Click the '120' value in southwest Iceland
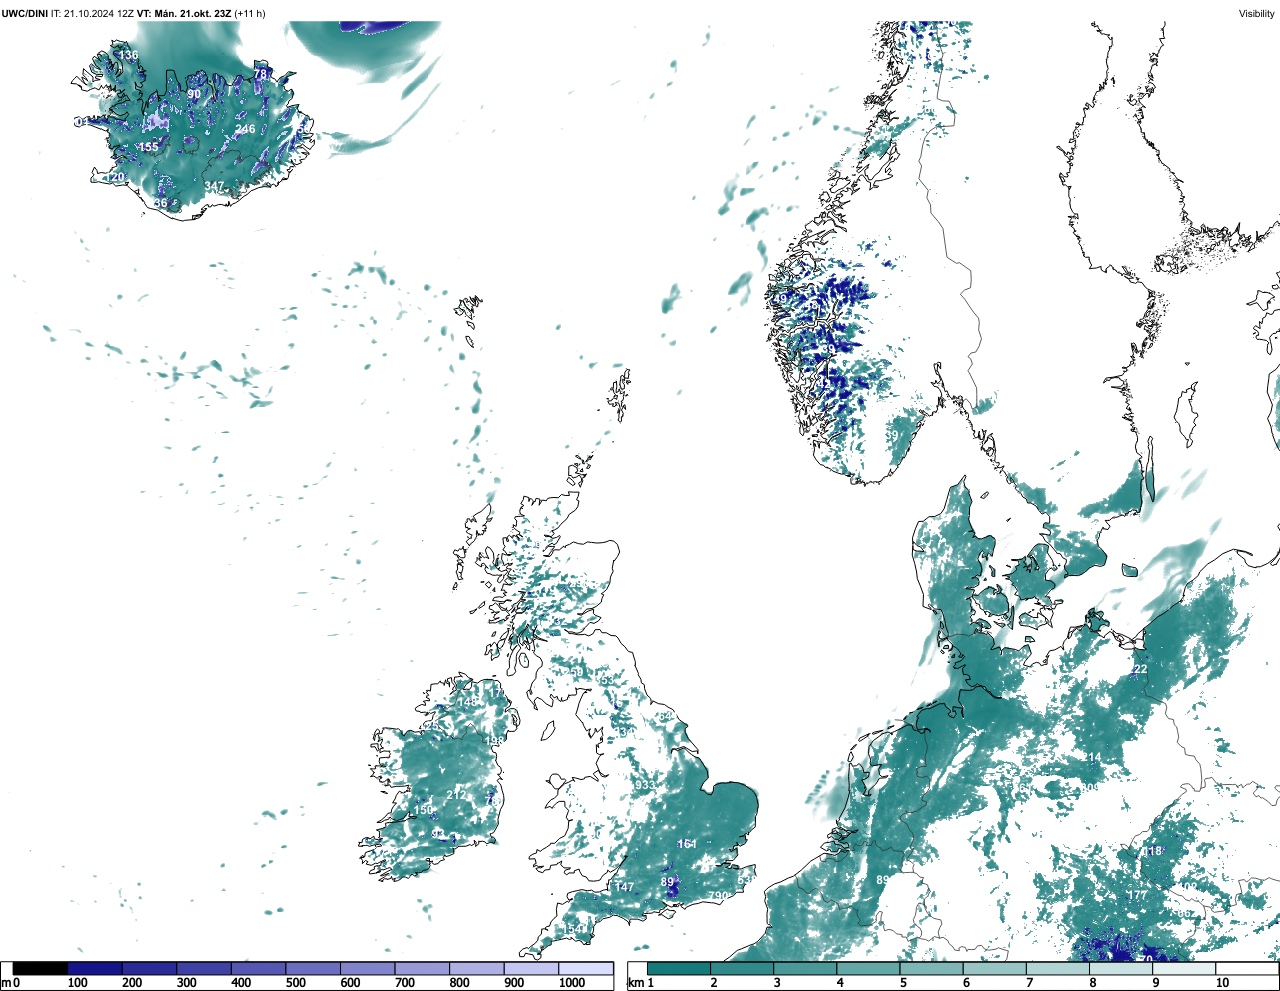The width and height of the screenshot is (1280, 991). click(x=115, y=177)
